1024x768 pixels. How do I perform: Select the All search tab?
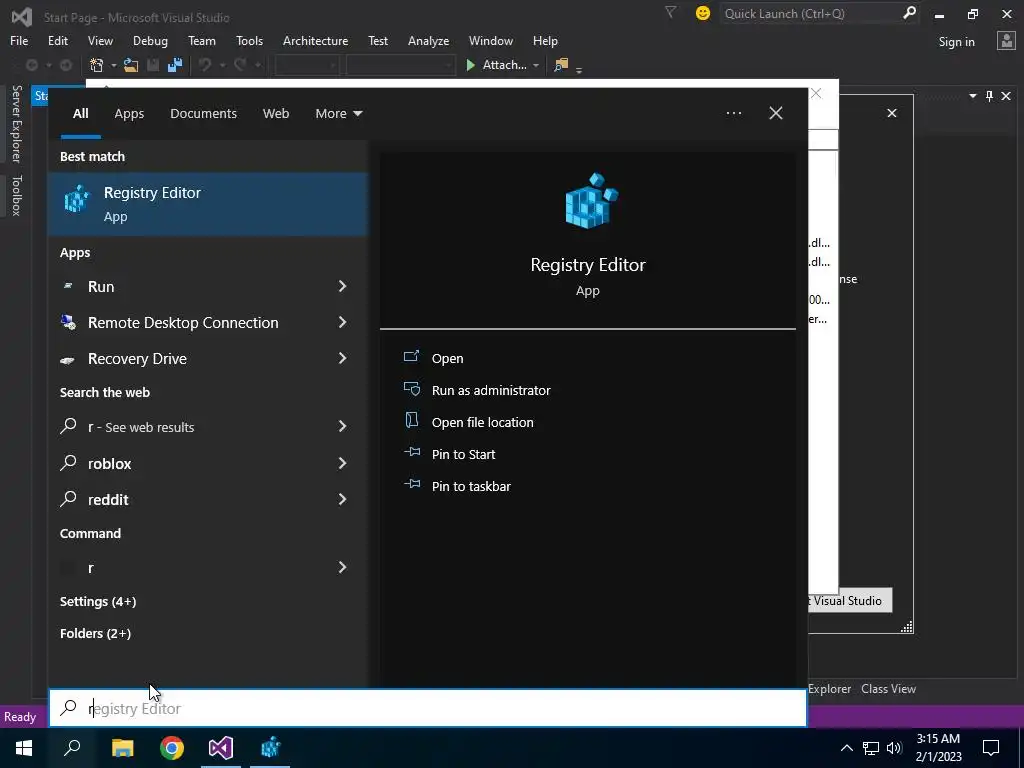(x=80, y=113)
